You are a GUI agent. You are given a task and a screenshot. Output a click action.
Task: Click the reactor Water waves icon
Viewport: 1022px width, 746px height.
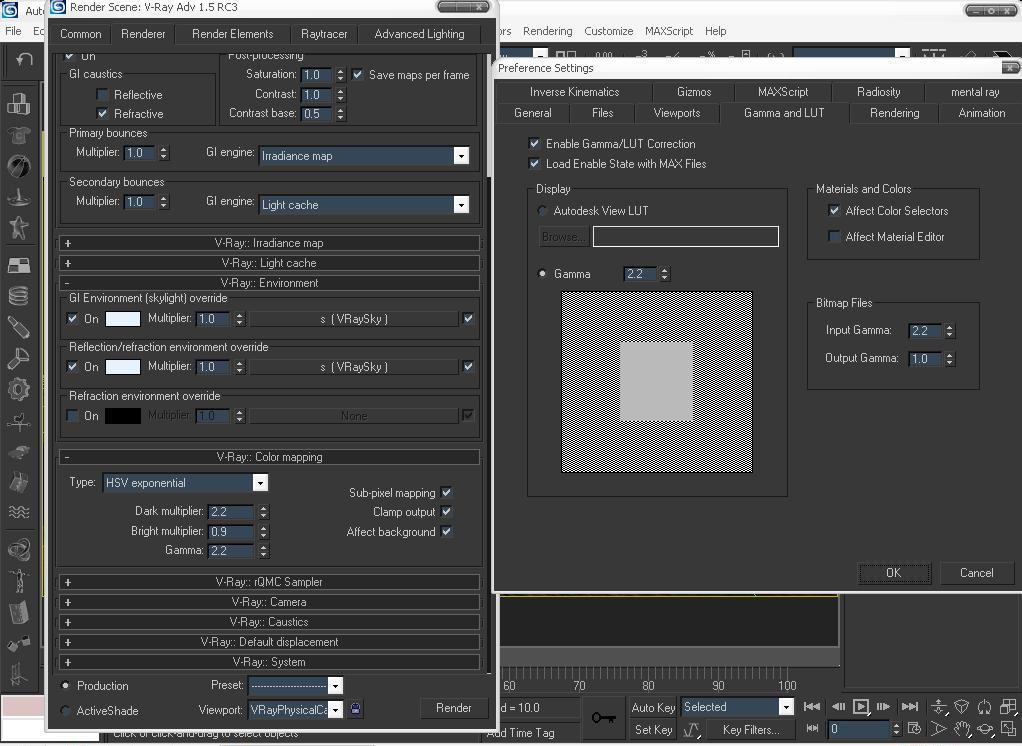click(x=18, y=512)
